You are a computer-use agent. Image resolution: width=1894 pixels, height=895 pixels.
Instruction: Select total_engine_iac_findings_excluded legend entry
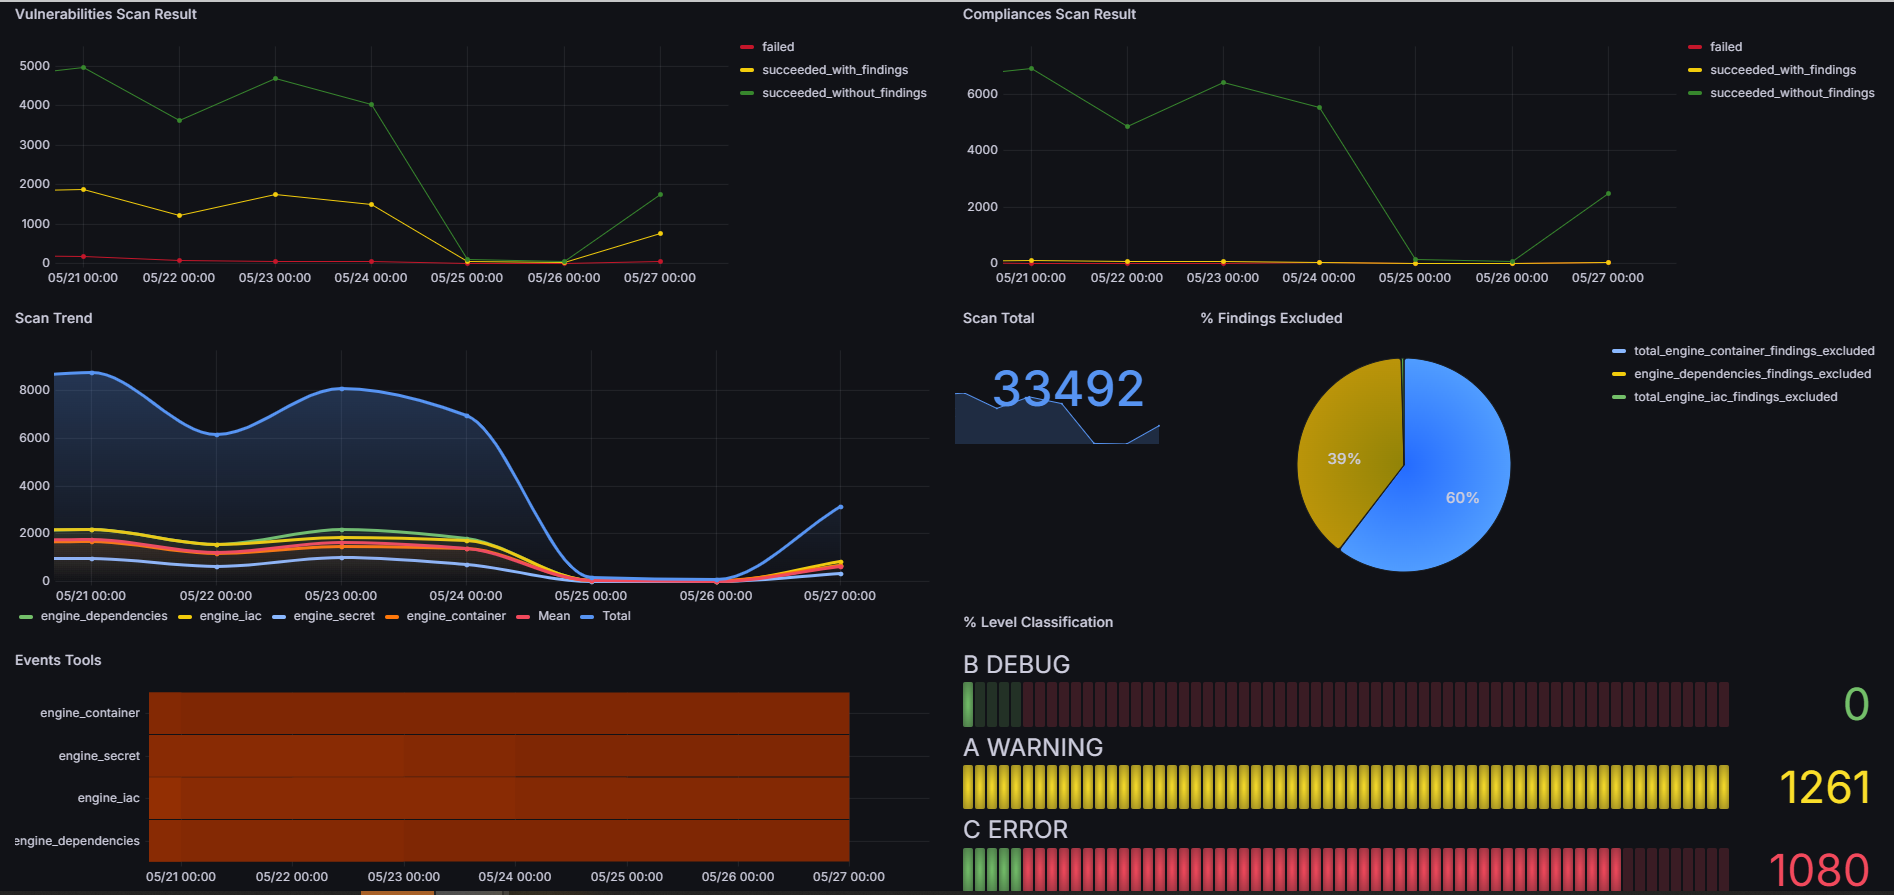(1735, 397)
